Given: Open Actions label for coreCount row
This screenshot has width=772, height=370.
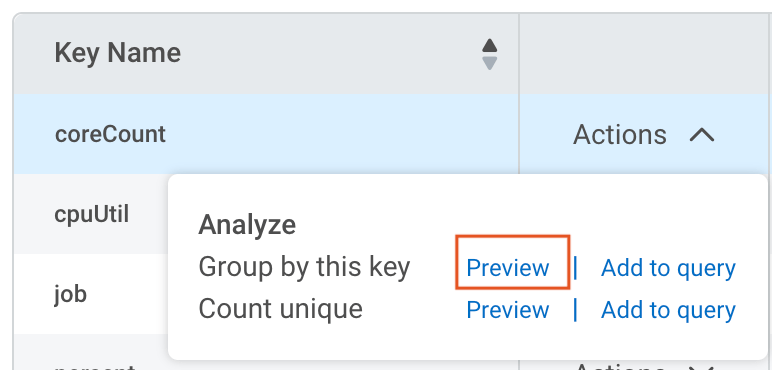Looking at the screenshot, I should click(620, 134).
